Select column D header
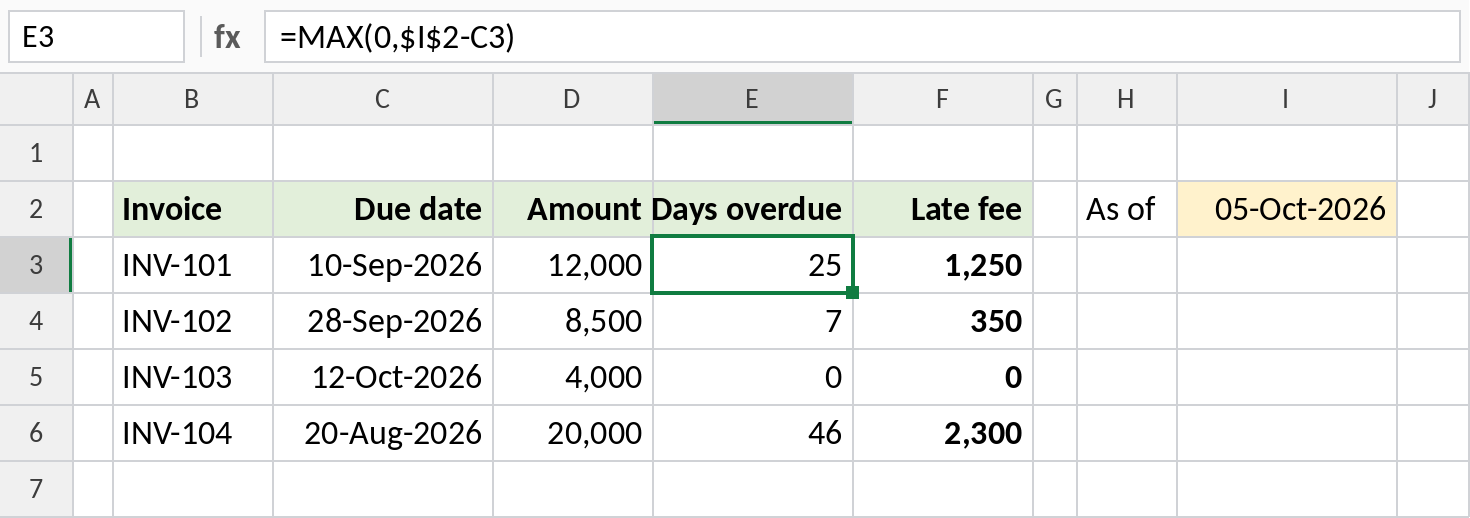The image size is (1470, 518). click(x=573, y=99)
